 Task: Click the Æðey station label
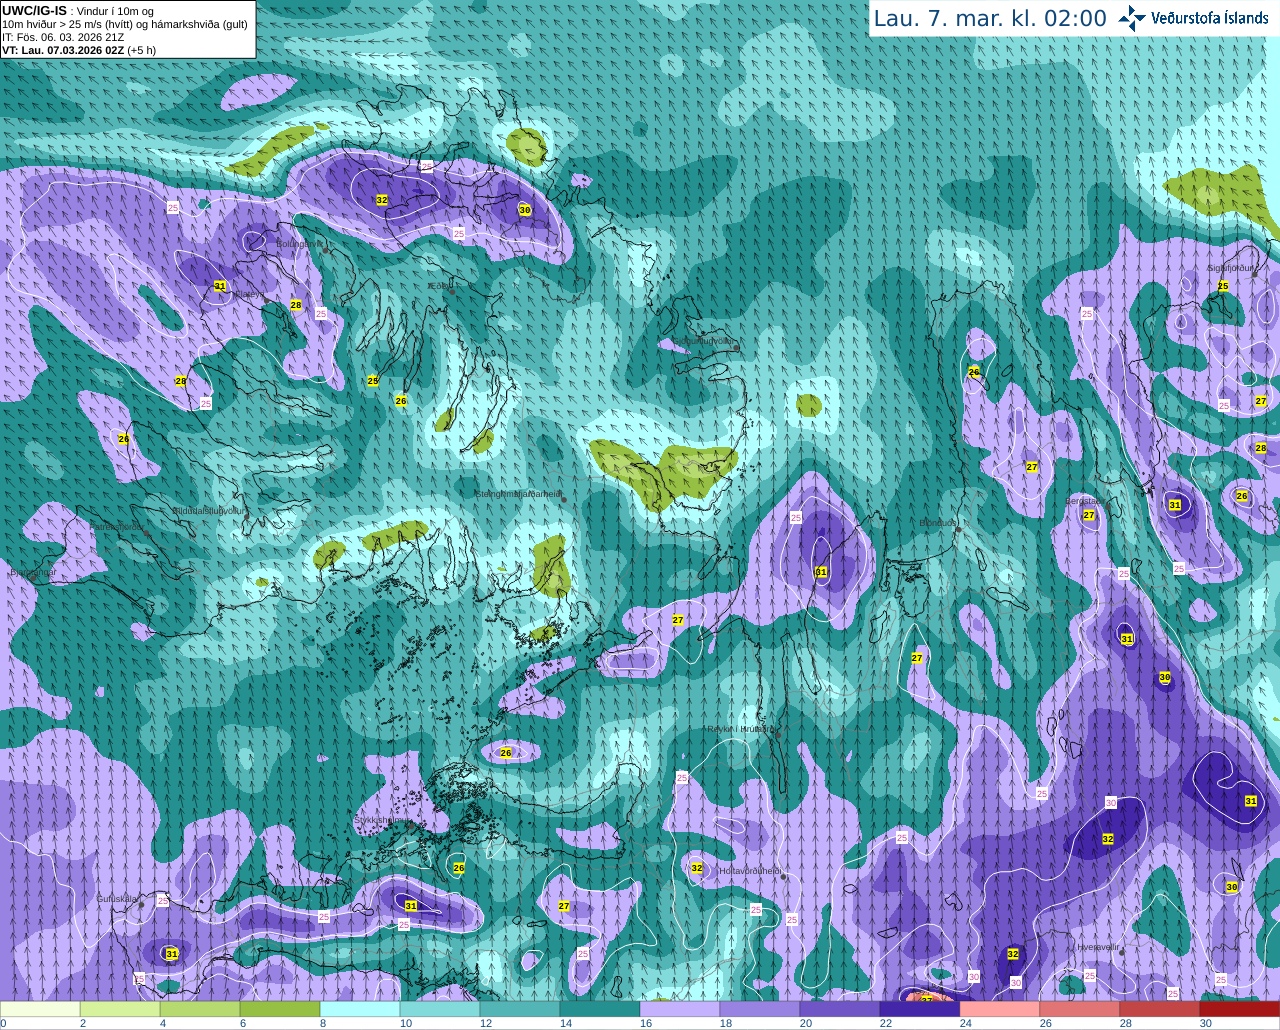point(439,286)
